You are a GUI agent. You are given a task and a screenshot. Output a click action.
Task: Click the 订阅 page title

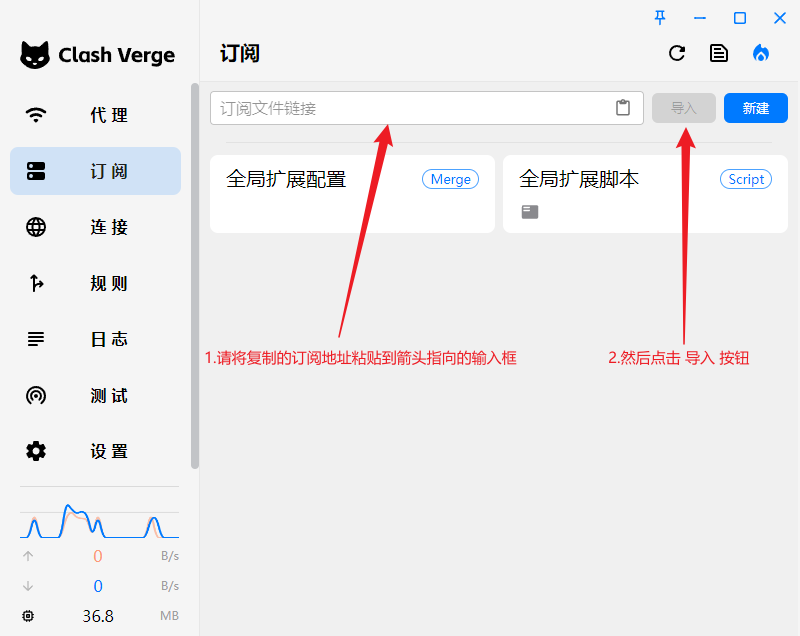coord(240,54)
